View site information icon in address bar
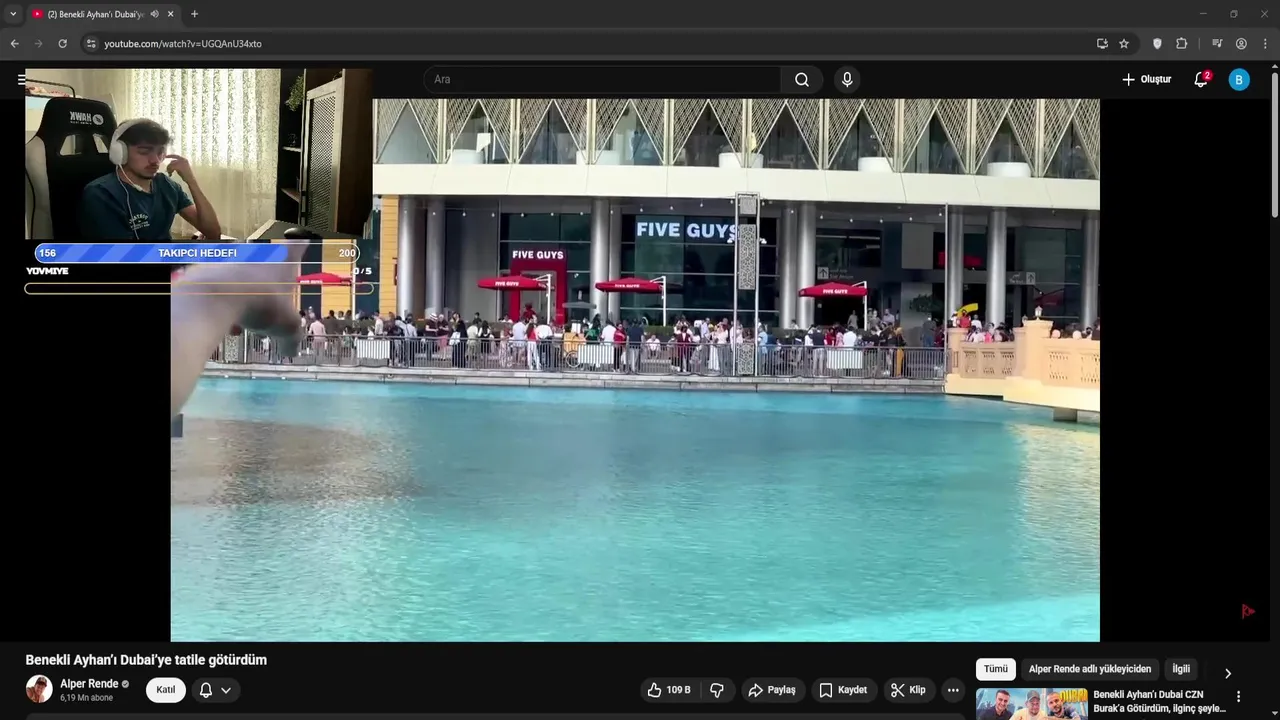1280x720 pixels. [91, 44]
